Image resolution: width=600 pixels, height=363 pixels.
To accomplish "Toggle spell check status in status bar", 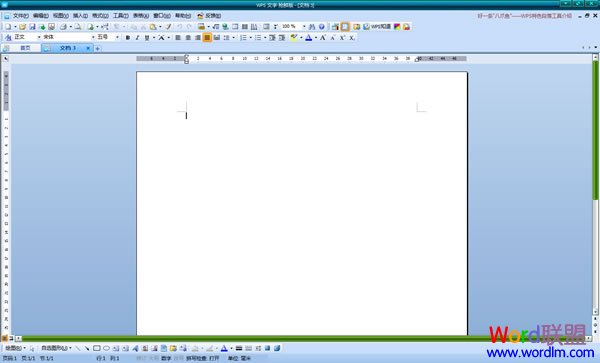I will coord(202,358).
